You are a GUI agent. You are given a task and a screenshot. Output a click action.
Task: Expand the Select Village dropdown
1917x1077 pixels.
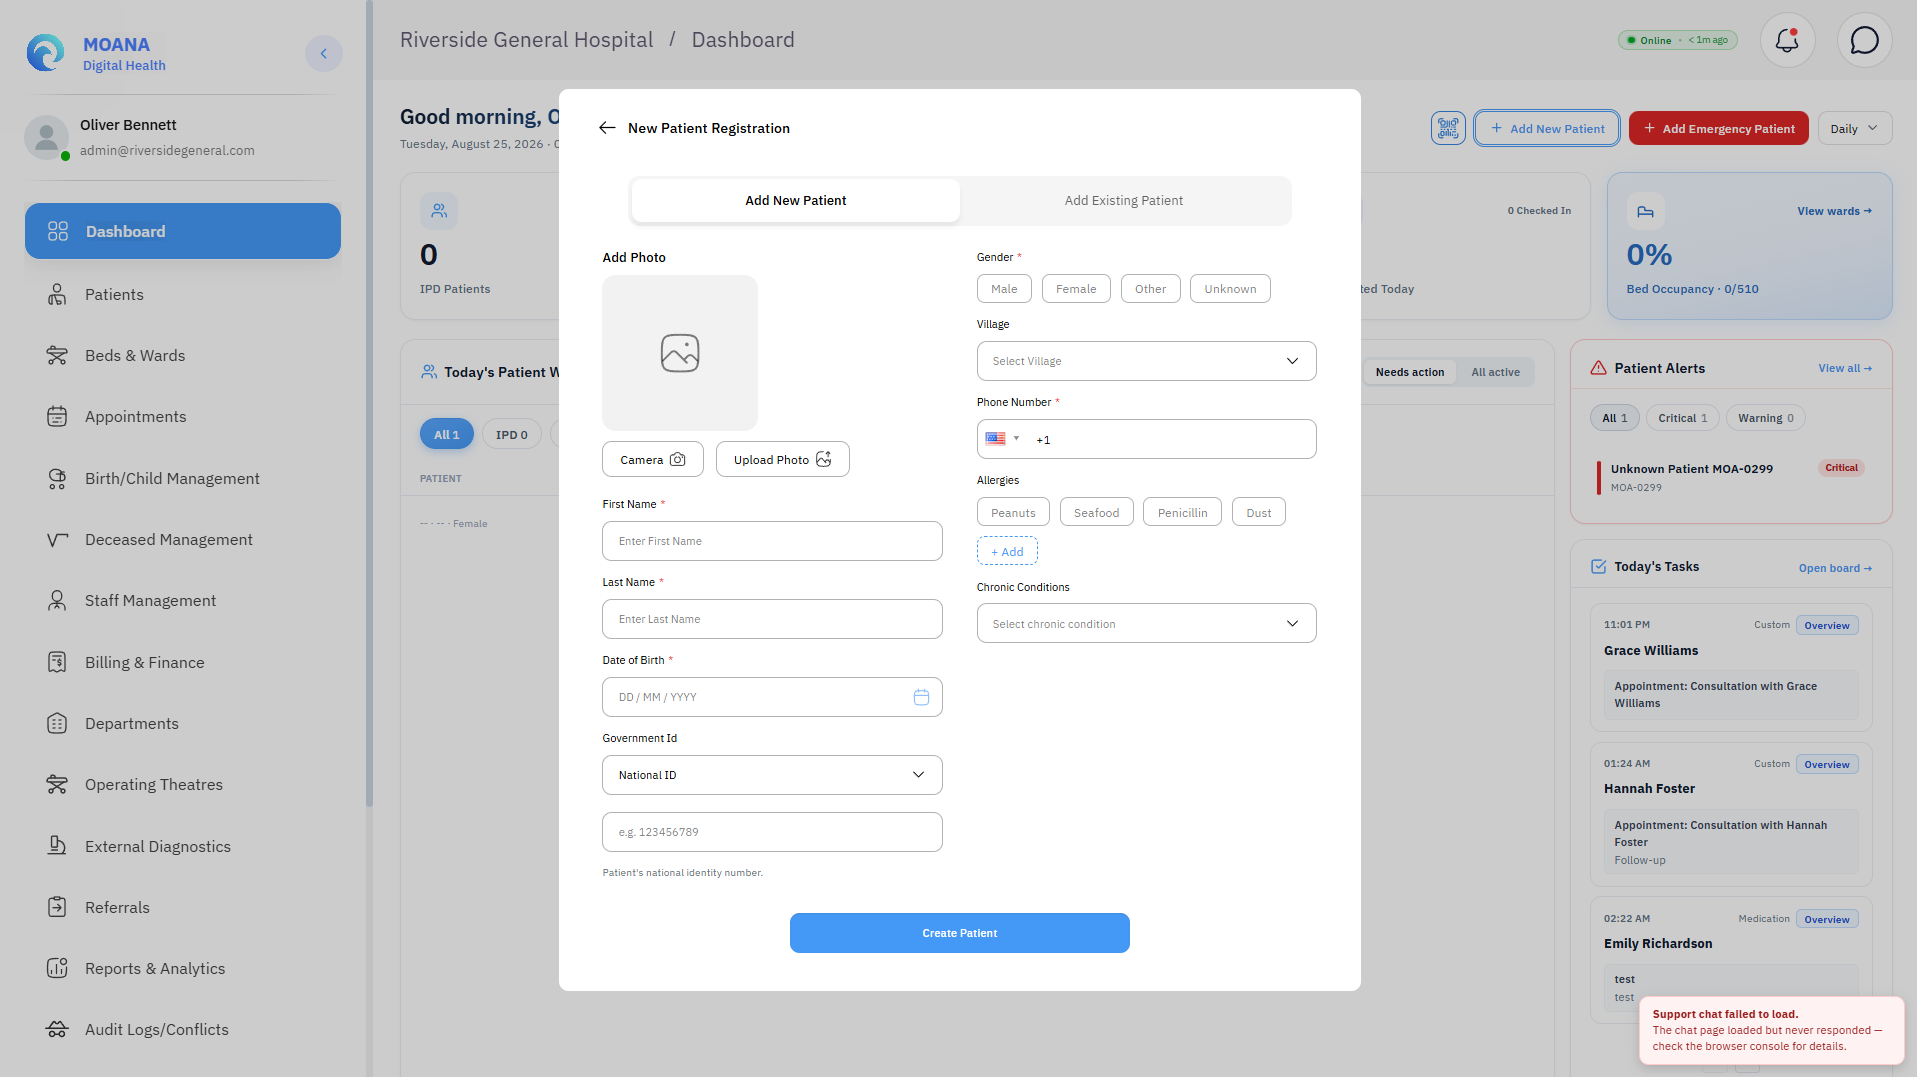point(1146,361)
